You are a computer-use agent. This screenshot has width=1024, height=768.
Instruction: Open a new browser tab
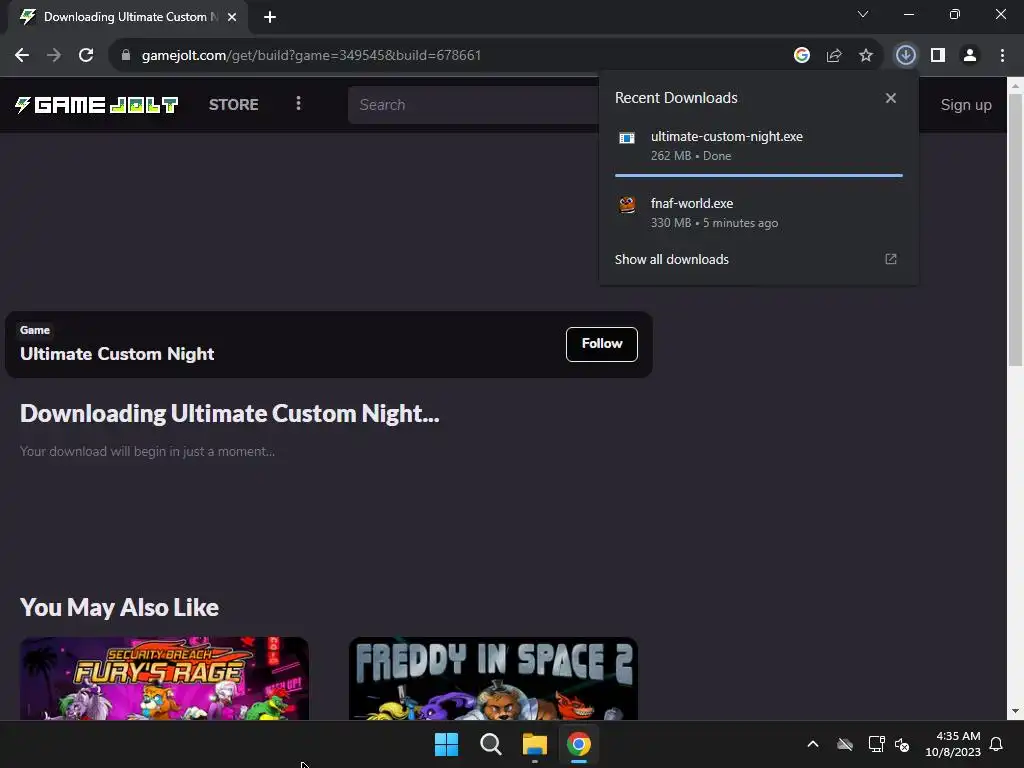270,17
